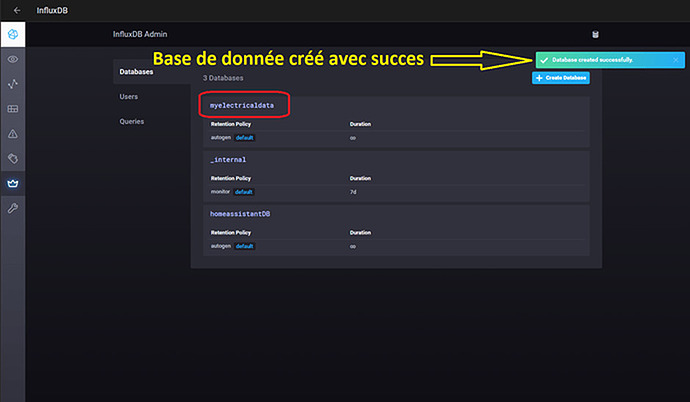690x402 pixels.
Task: Click the Create Database button
Action: 561,78
